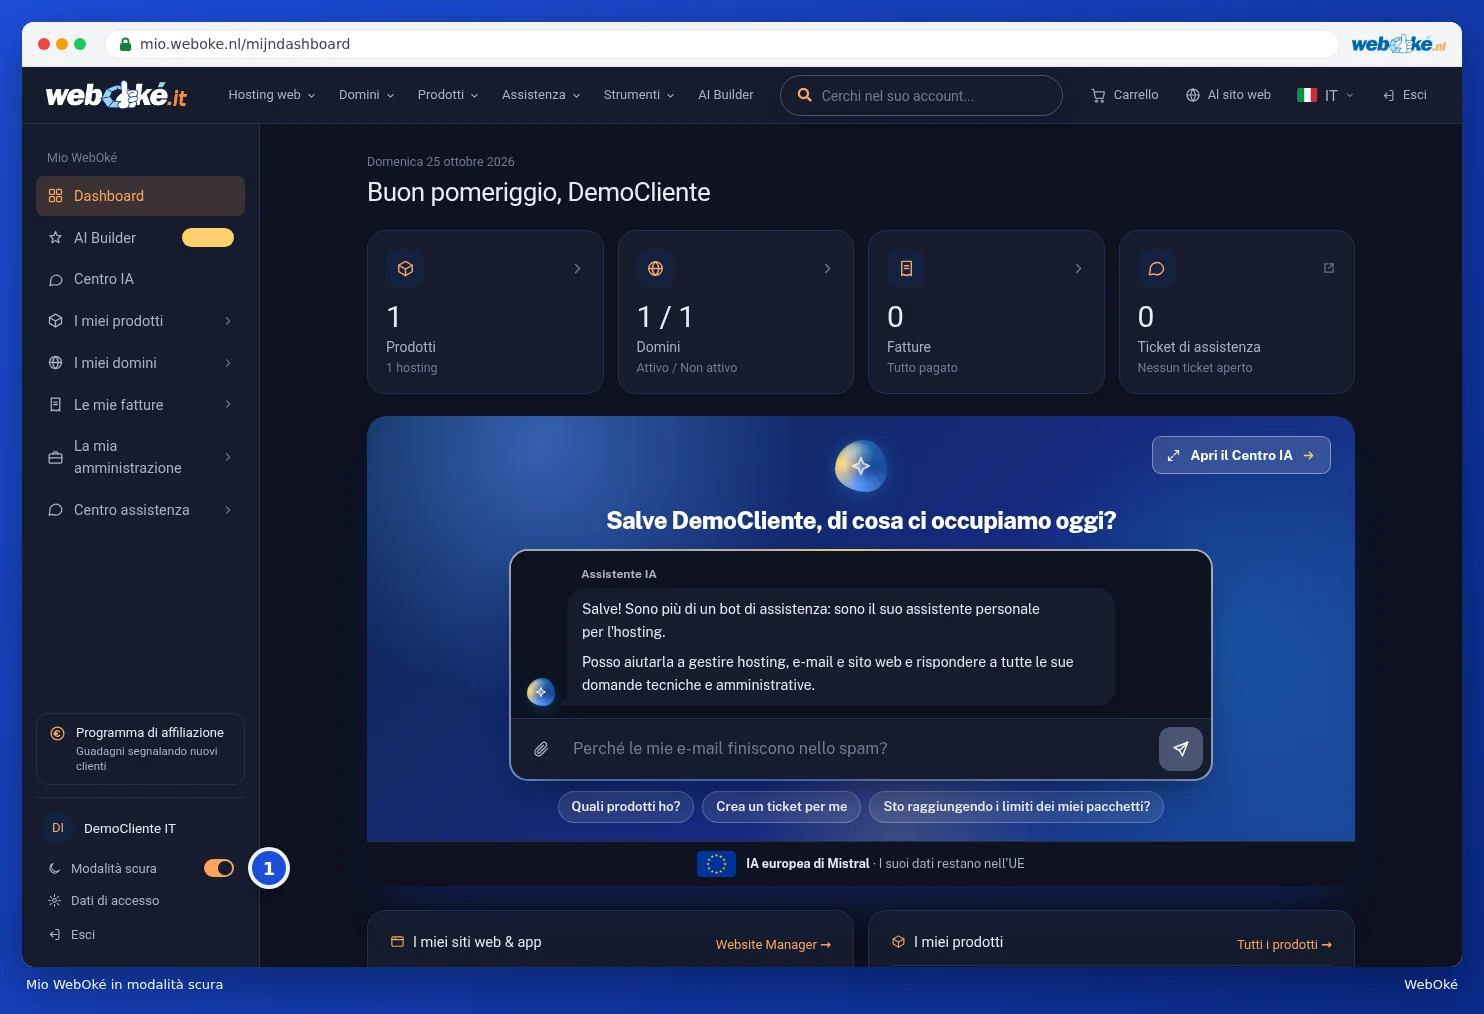
Task: Expand I miei prodotti in sidebar
Action: [x=140, y=321]
